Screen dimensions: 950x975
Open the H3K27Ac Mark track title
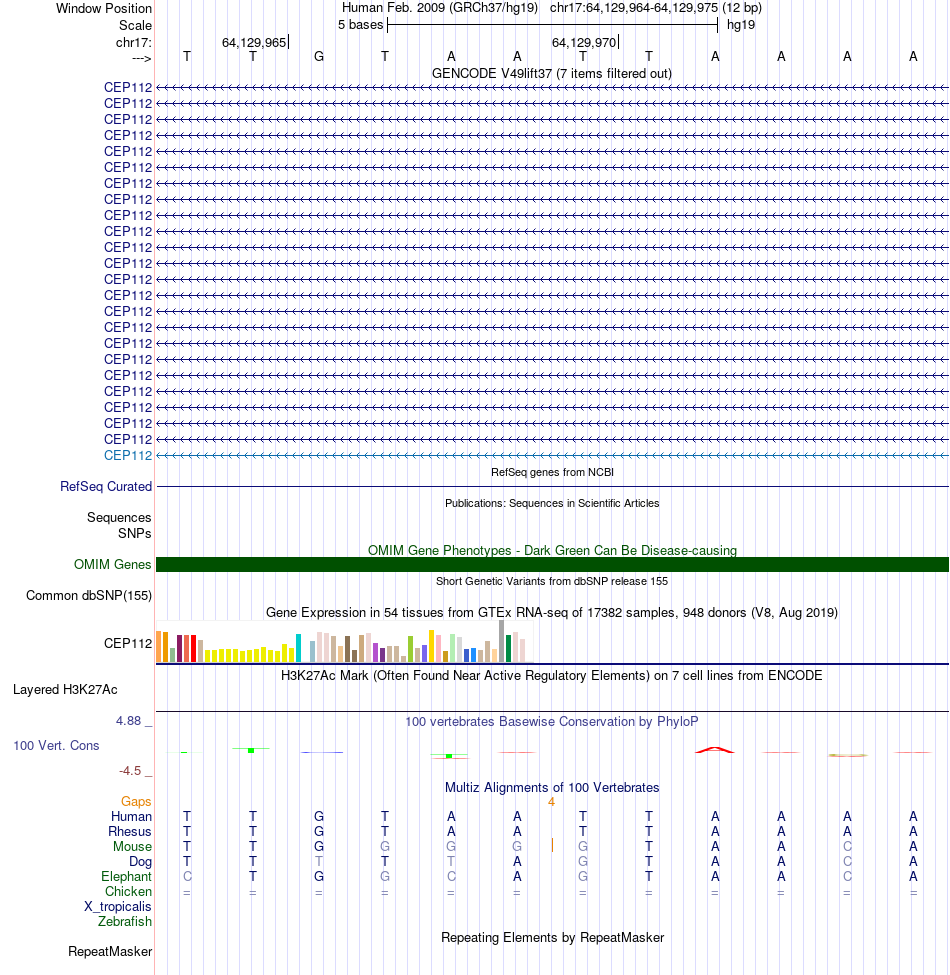coord(552,675)
